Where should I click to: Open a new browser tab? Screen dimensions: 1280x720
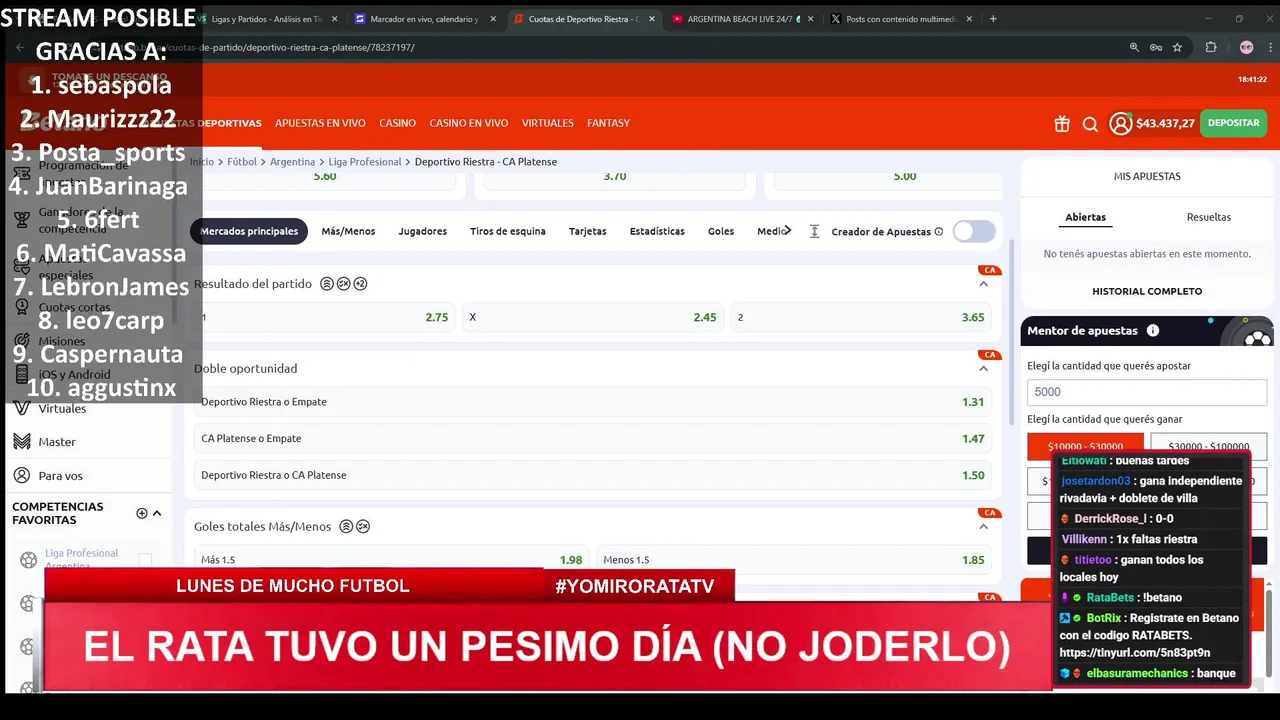993,19
